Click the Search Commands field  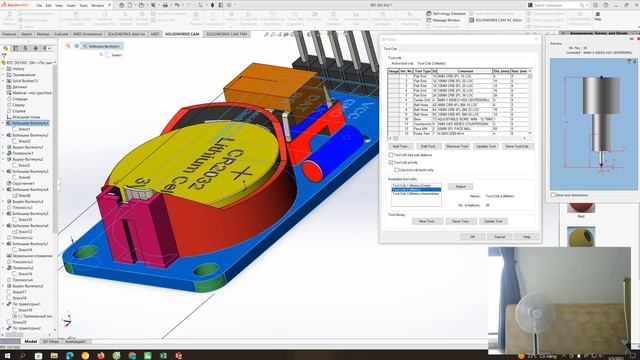558,5
